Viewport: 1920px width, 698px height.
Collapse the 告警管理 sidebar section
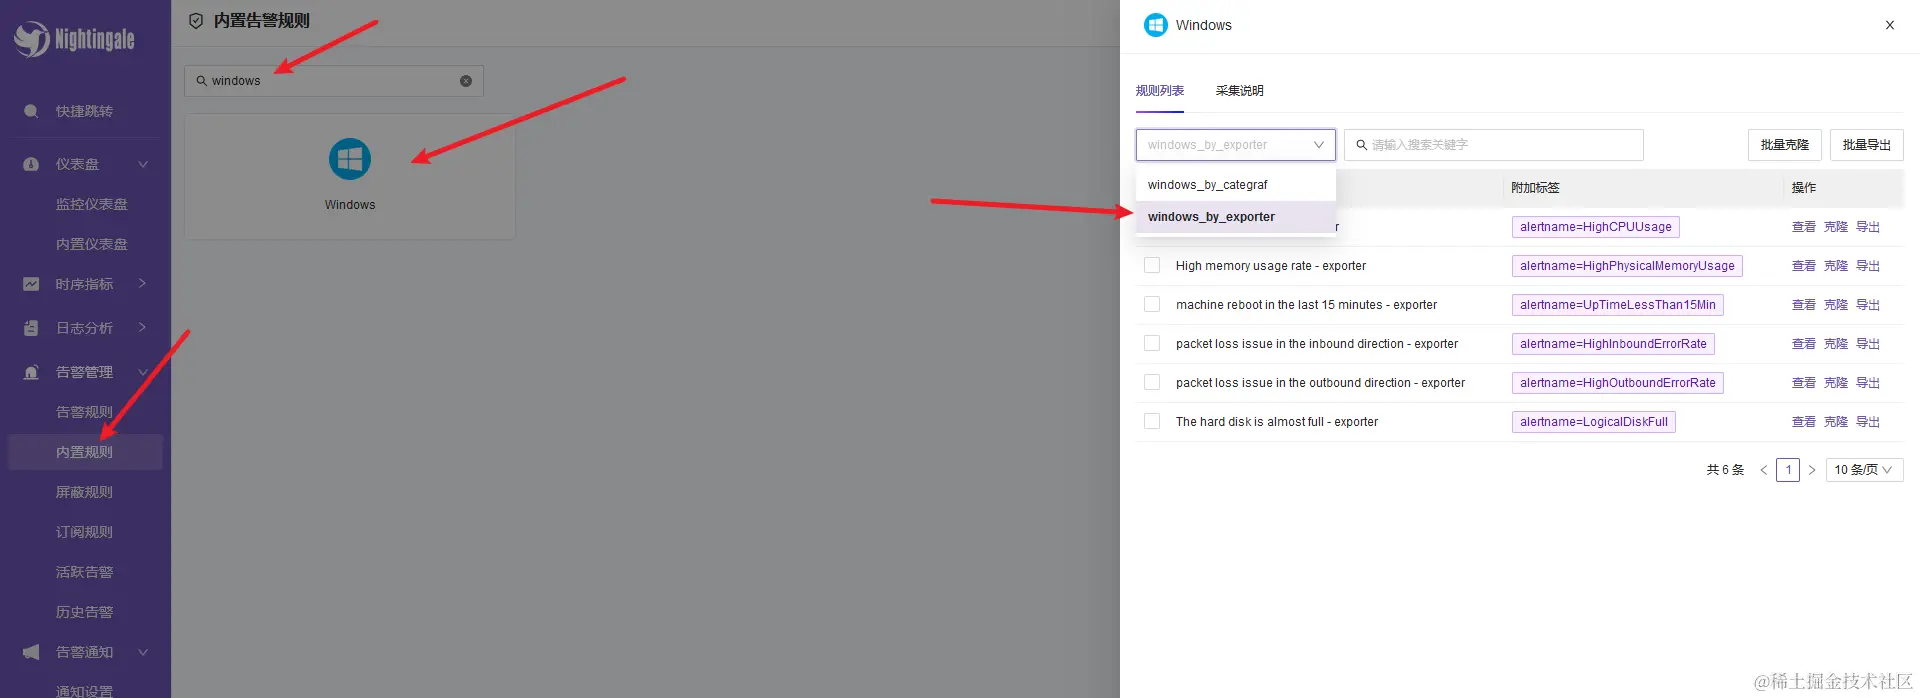coord(143,372)
